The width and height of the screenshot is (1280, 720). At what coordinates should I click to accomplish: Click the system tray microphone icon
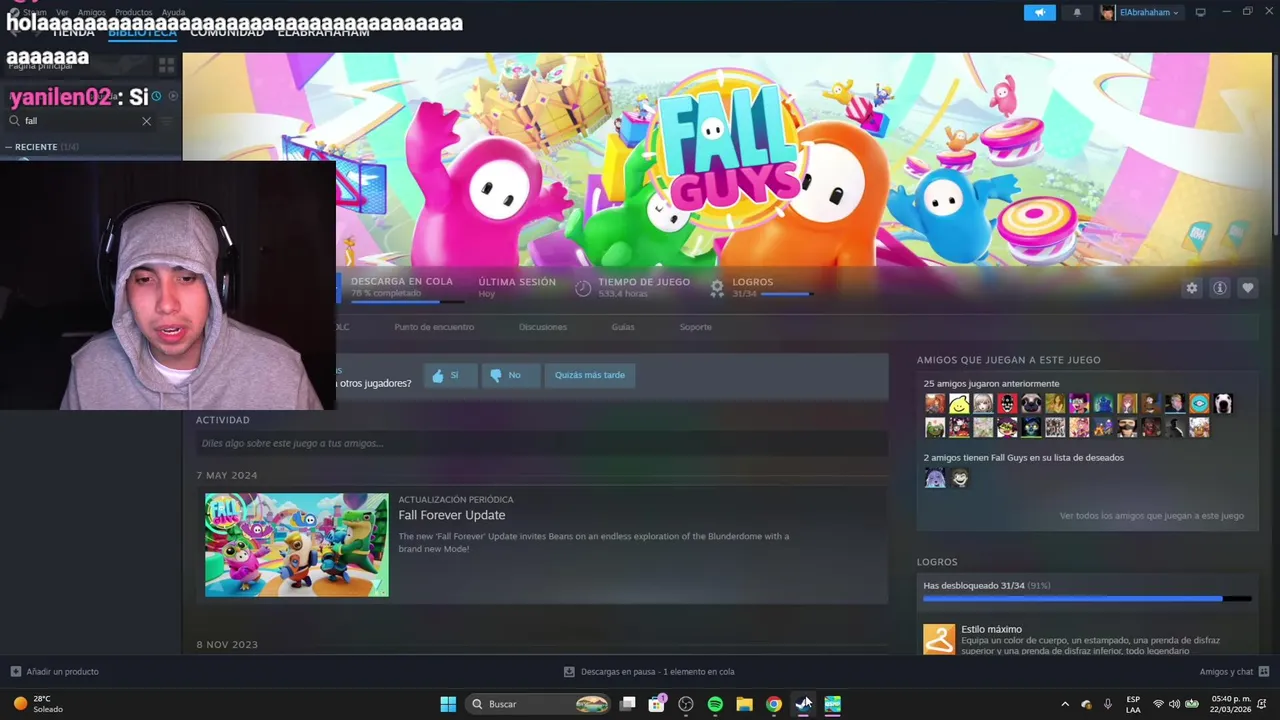click(1107, 704)
